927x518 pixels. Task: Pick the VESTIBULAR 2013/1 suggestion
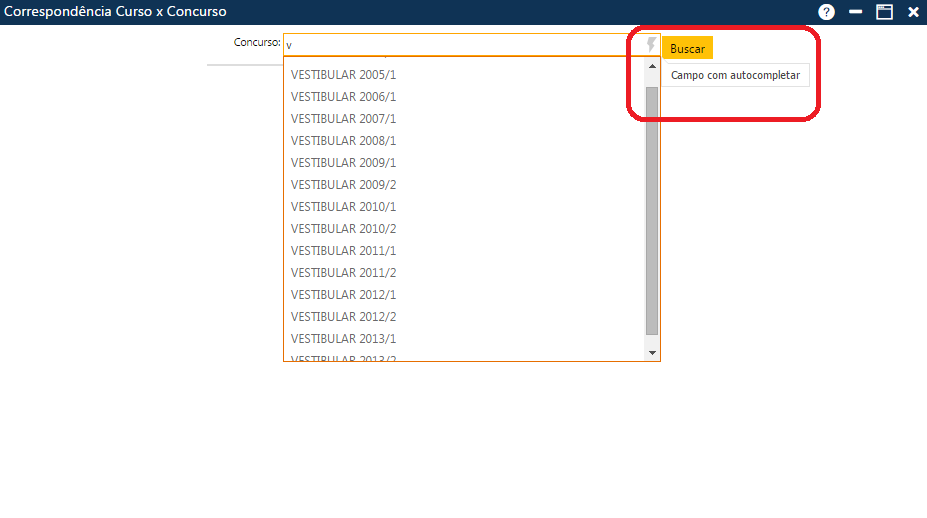343,339
